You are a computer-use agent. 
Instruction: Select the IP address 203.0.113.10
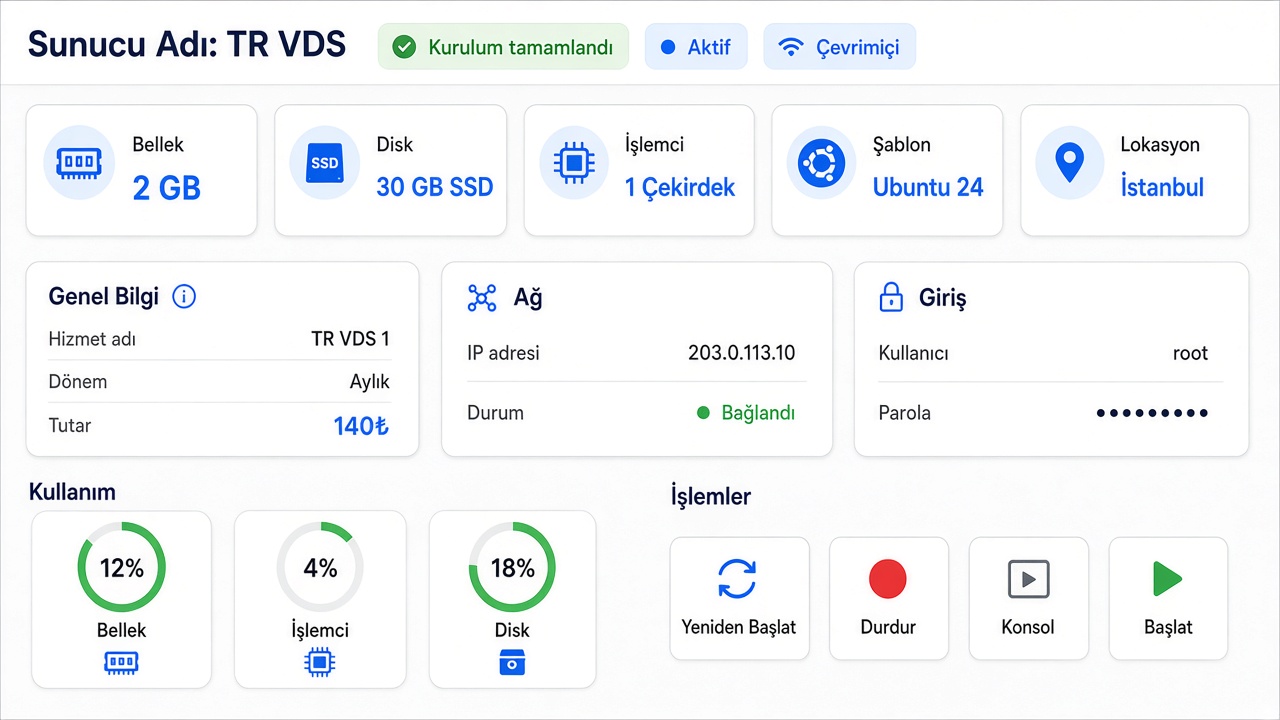point(742,353)
